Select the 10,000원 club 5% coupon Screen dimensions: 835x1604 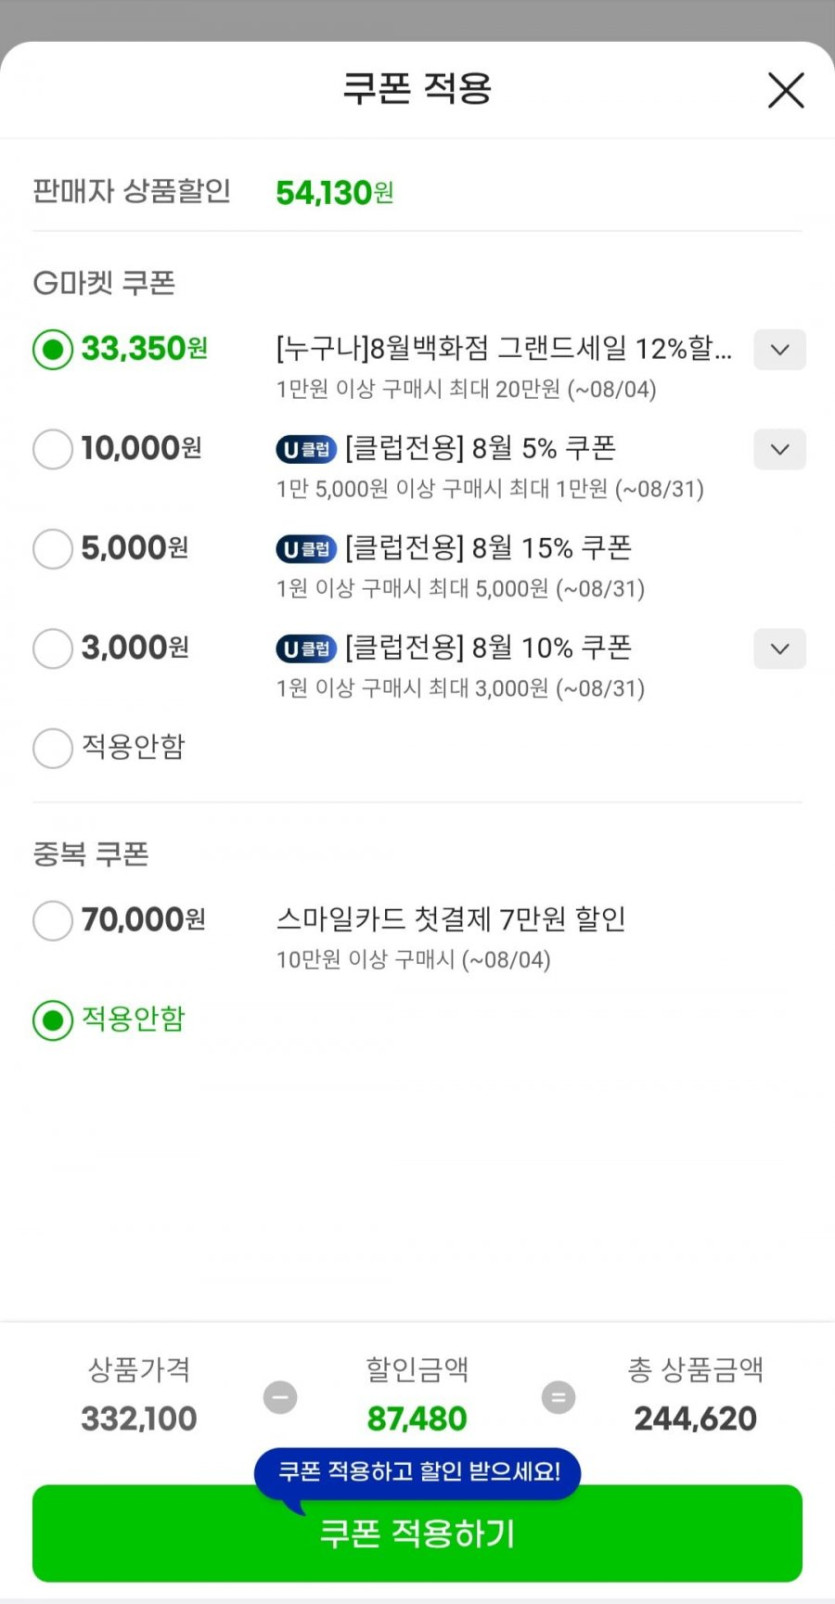coord(53,449)
